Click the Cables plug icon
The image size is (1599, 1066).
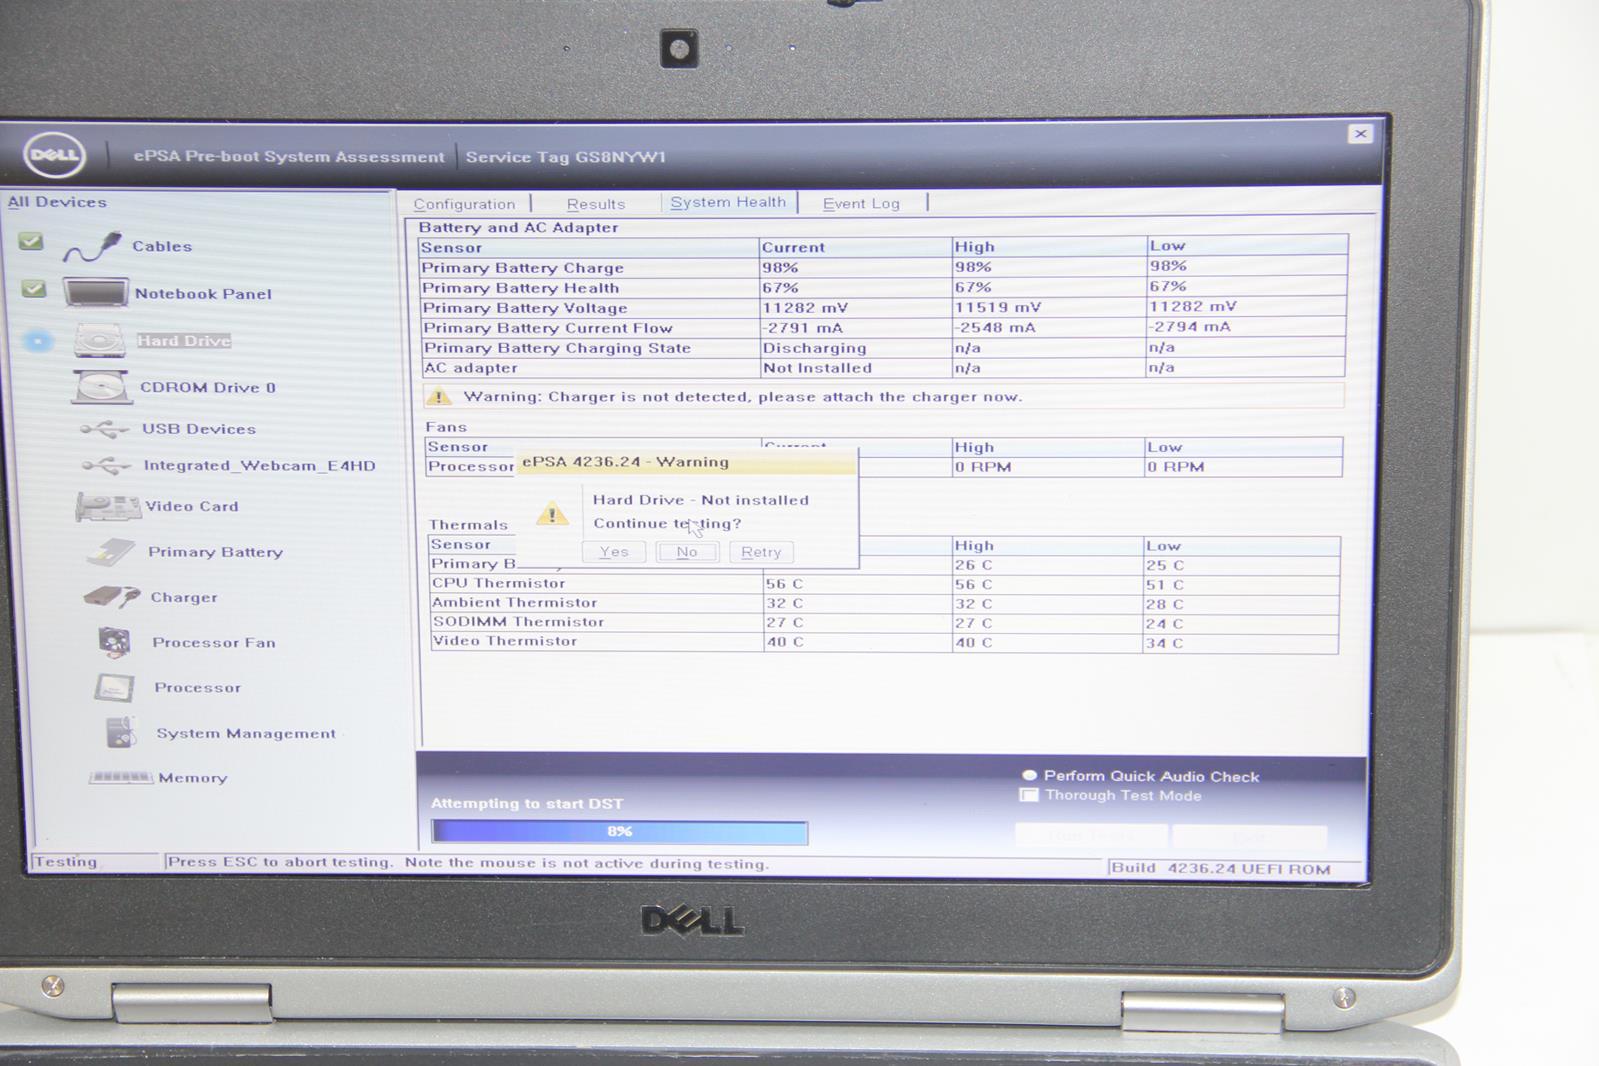tap(92, 246)
